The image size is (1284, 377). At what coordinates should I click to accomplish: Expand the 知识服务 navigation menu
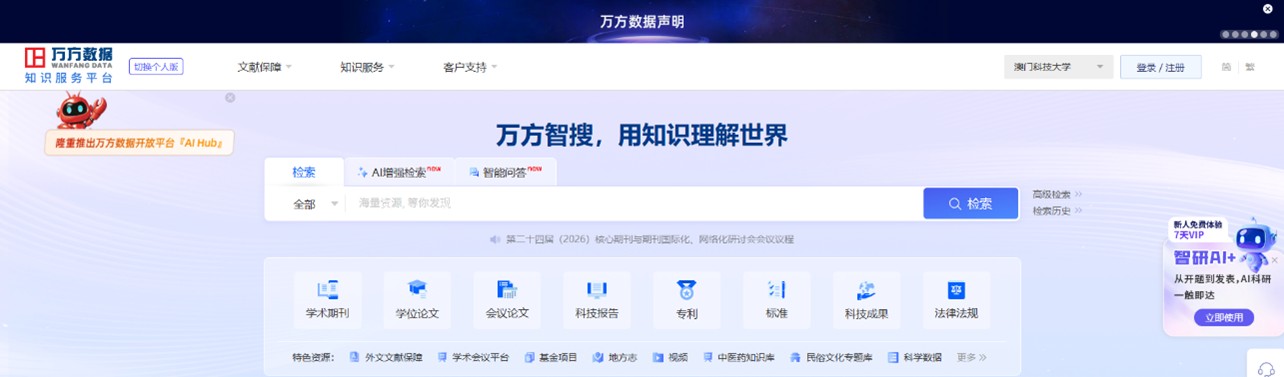coord(367,67)
